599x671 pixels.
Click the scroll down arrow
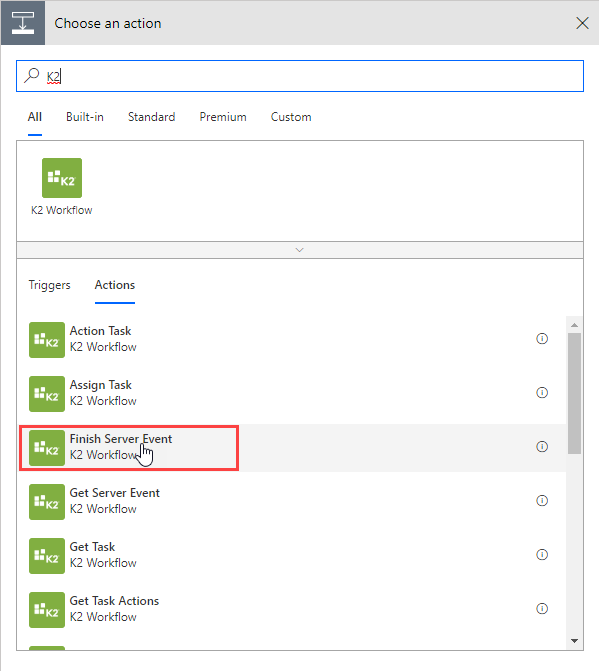(x=574, y=641)
